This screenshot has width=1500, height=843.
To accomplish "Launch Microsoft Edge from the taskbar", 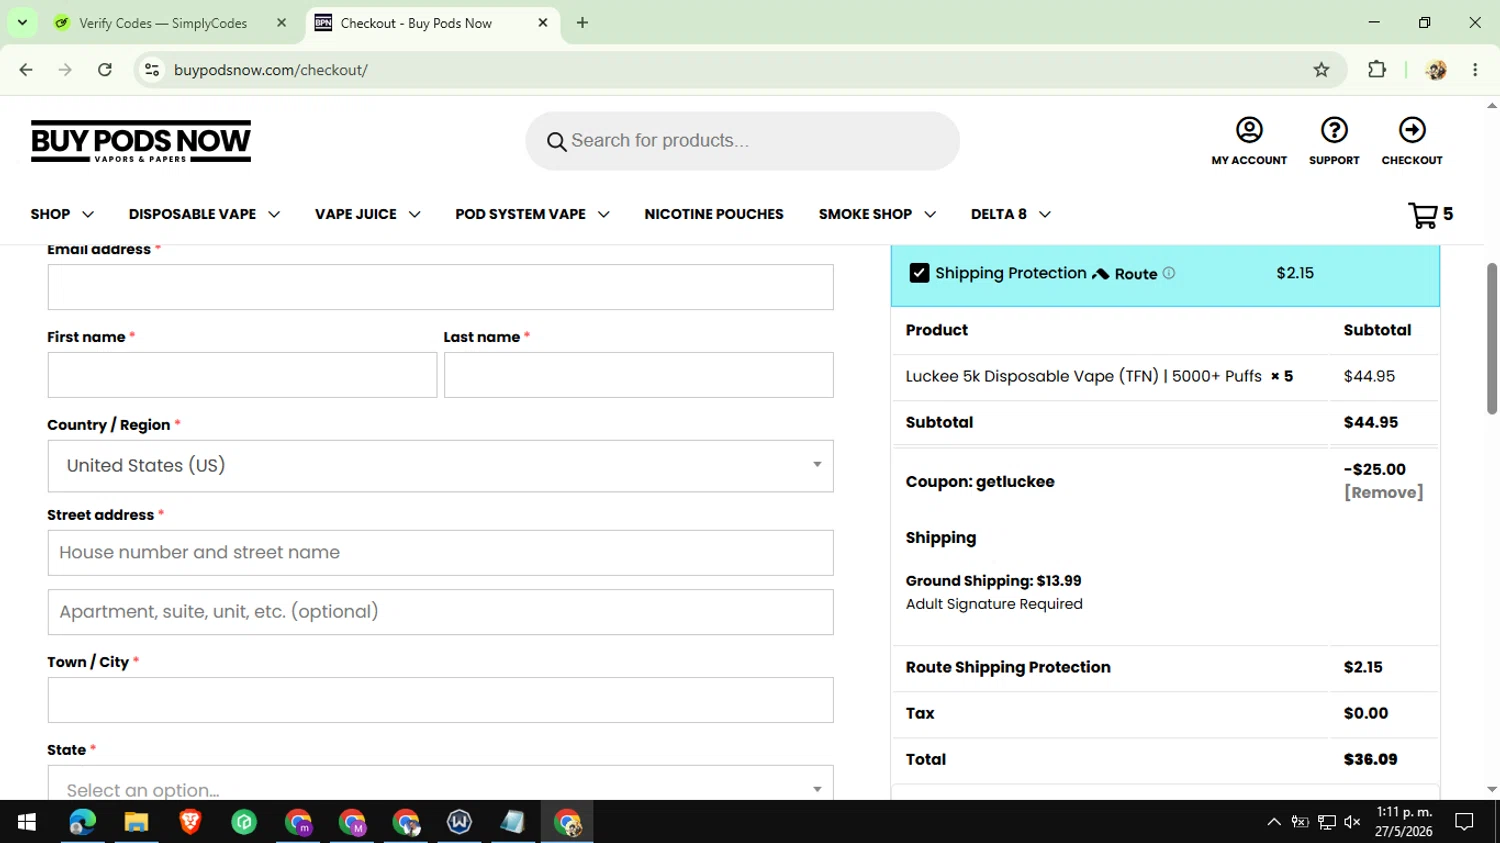I will click(82, 822).
